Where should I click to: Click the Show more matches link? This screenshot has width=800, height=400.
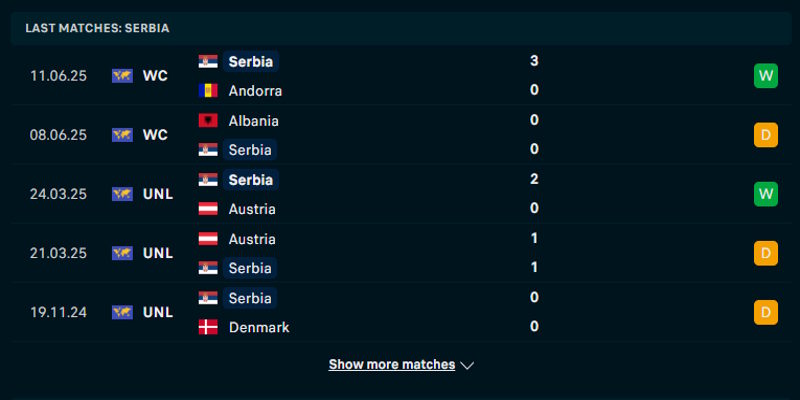[x=392, y=365]
